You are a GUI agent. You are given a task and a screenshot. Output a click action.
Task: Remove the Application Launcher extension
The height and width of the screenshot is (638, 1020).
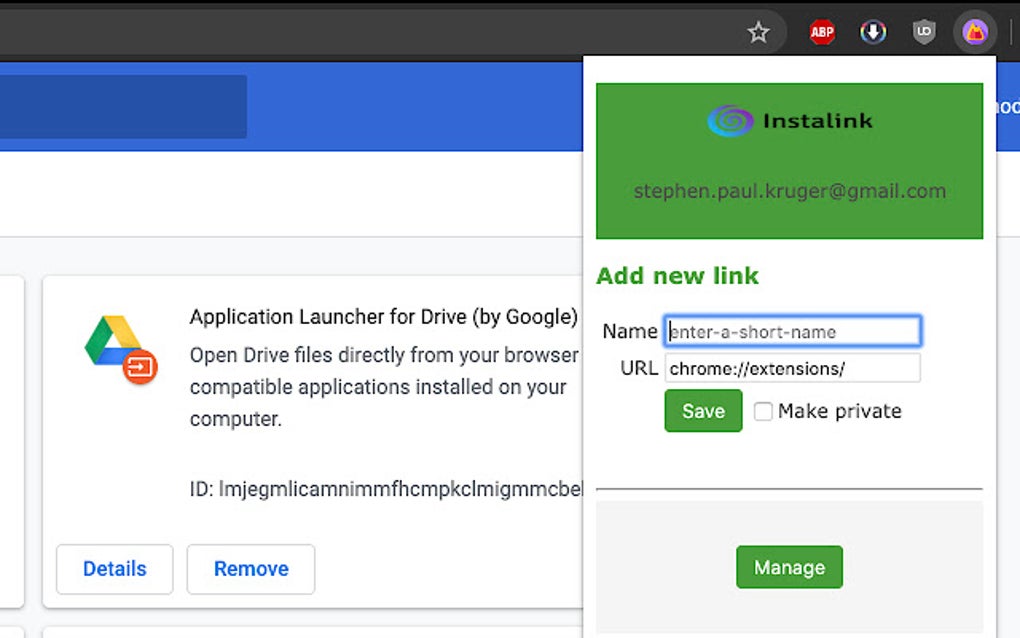pos(250,569)
